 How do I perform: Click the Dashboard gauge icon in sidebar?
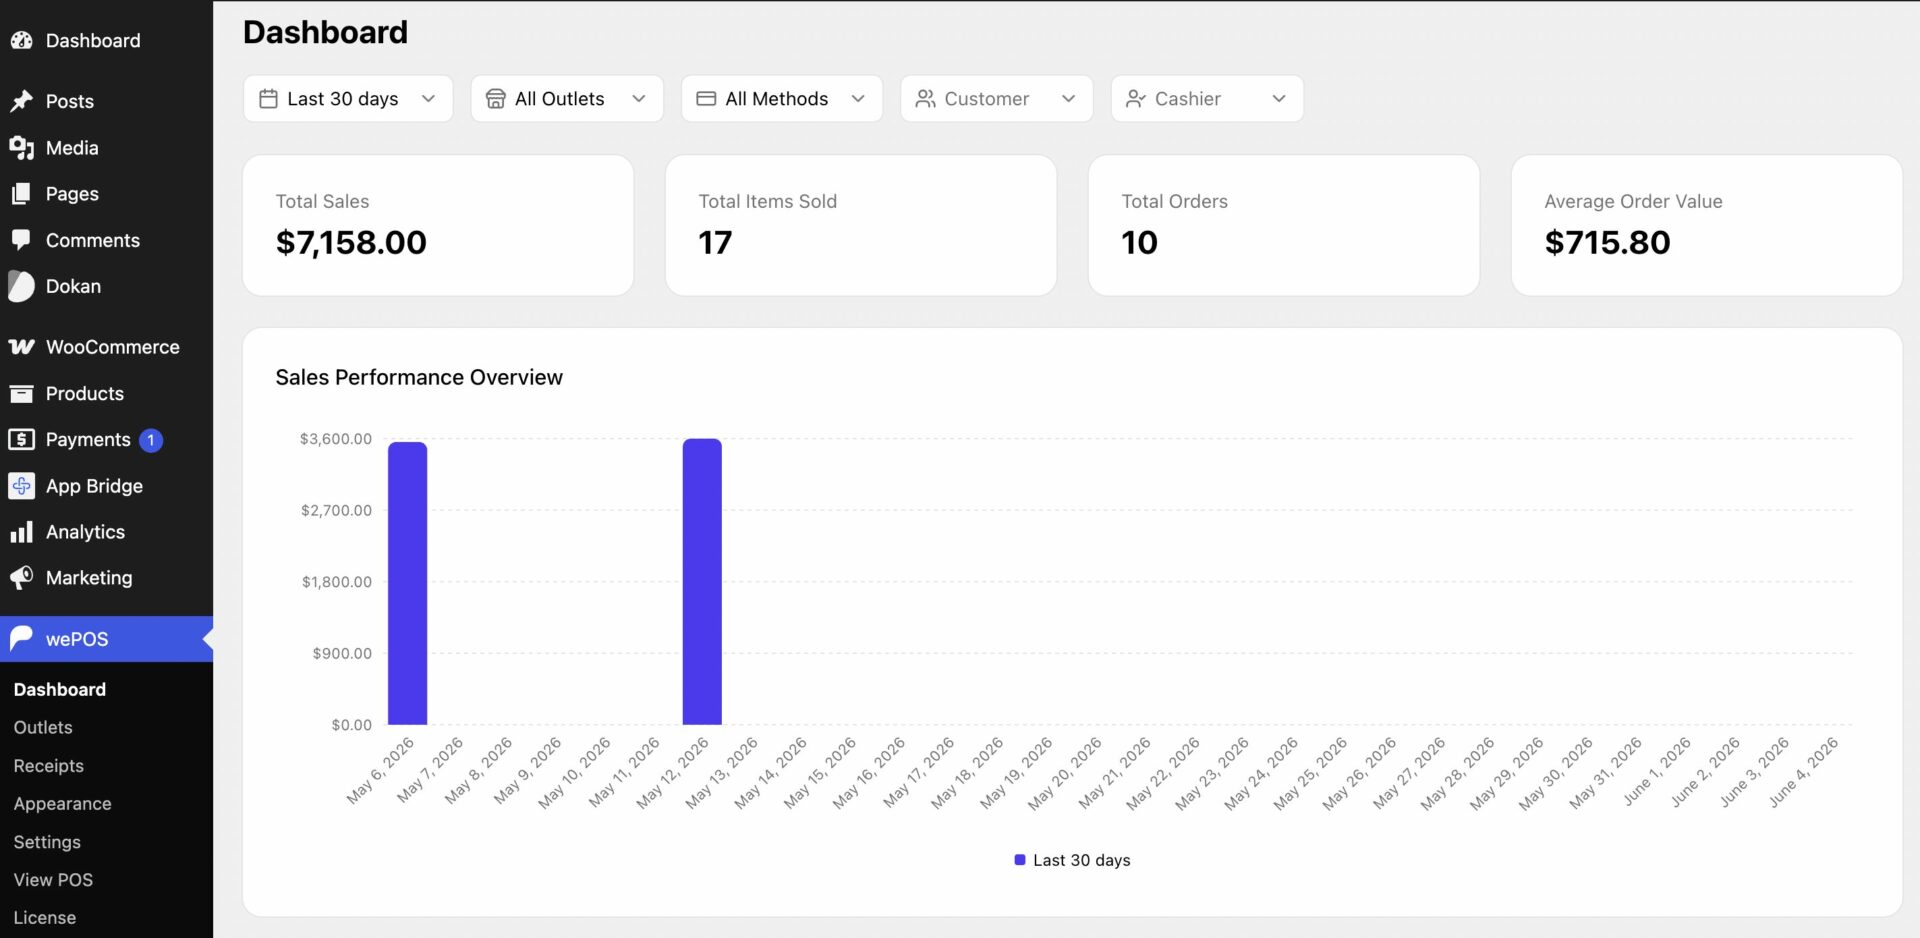point(21,41)
